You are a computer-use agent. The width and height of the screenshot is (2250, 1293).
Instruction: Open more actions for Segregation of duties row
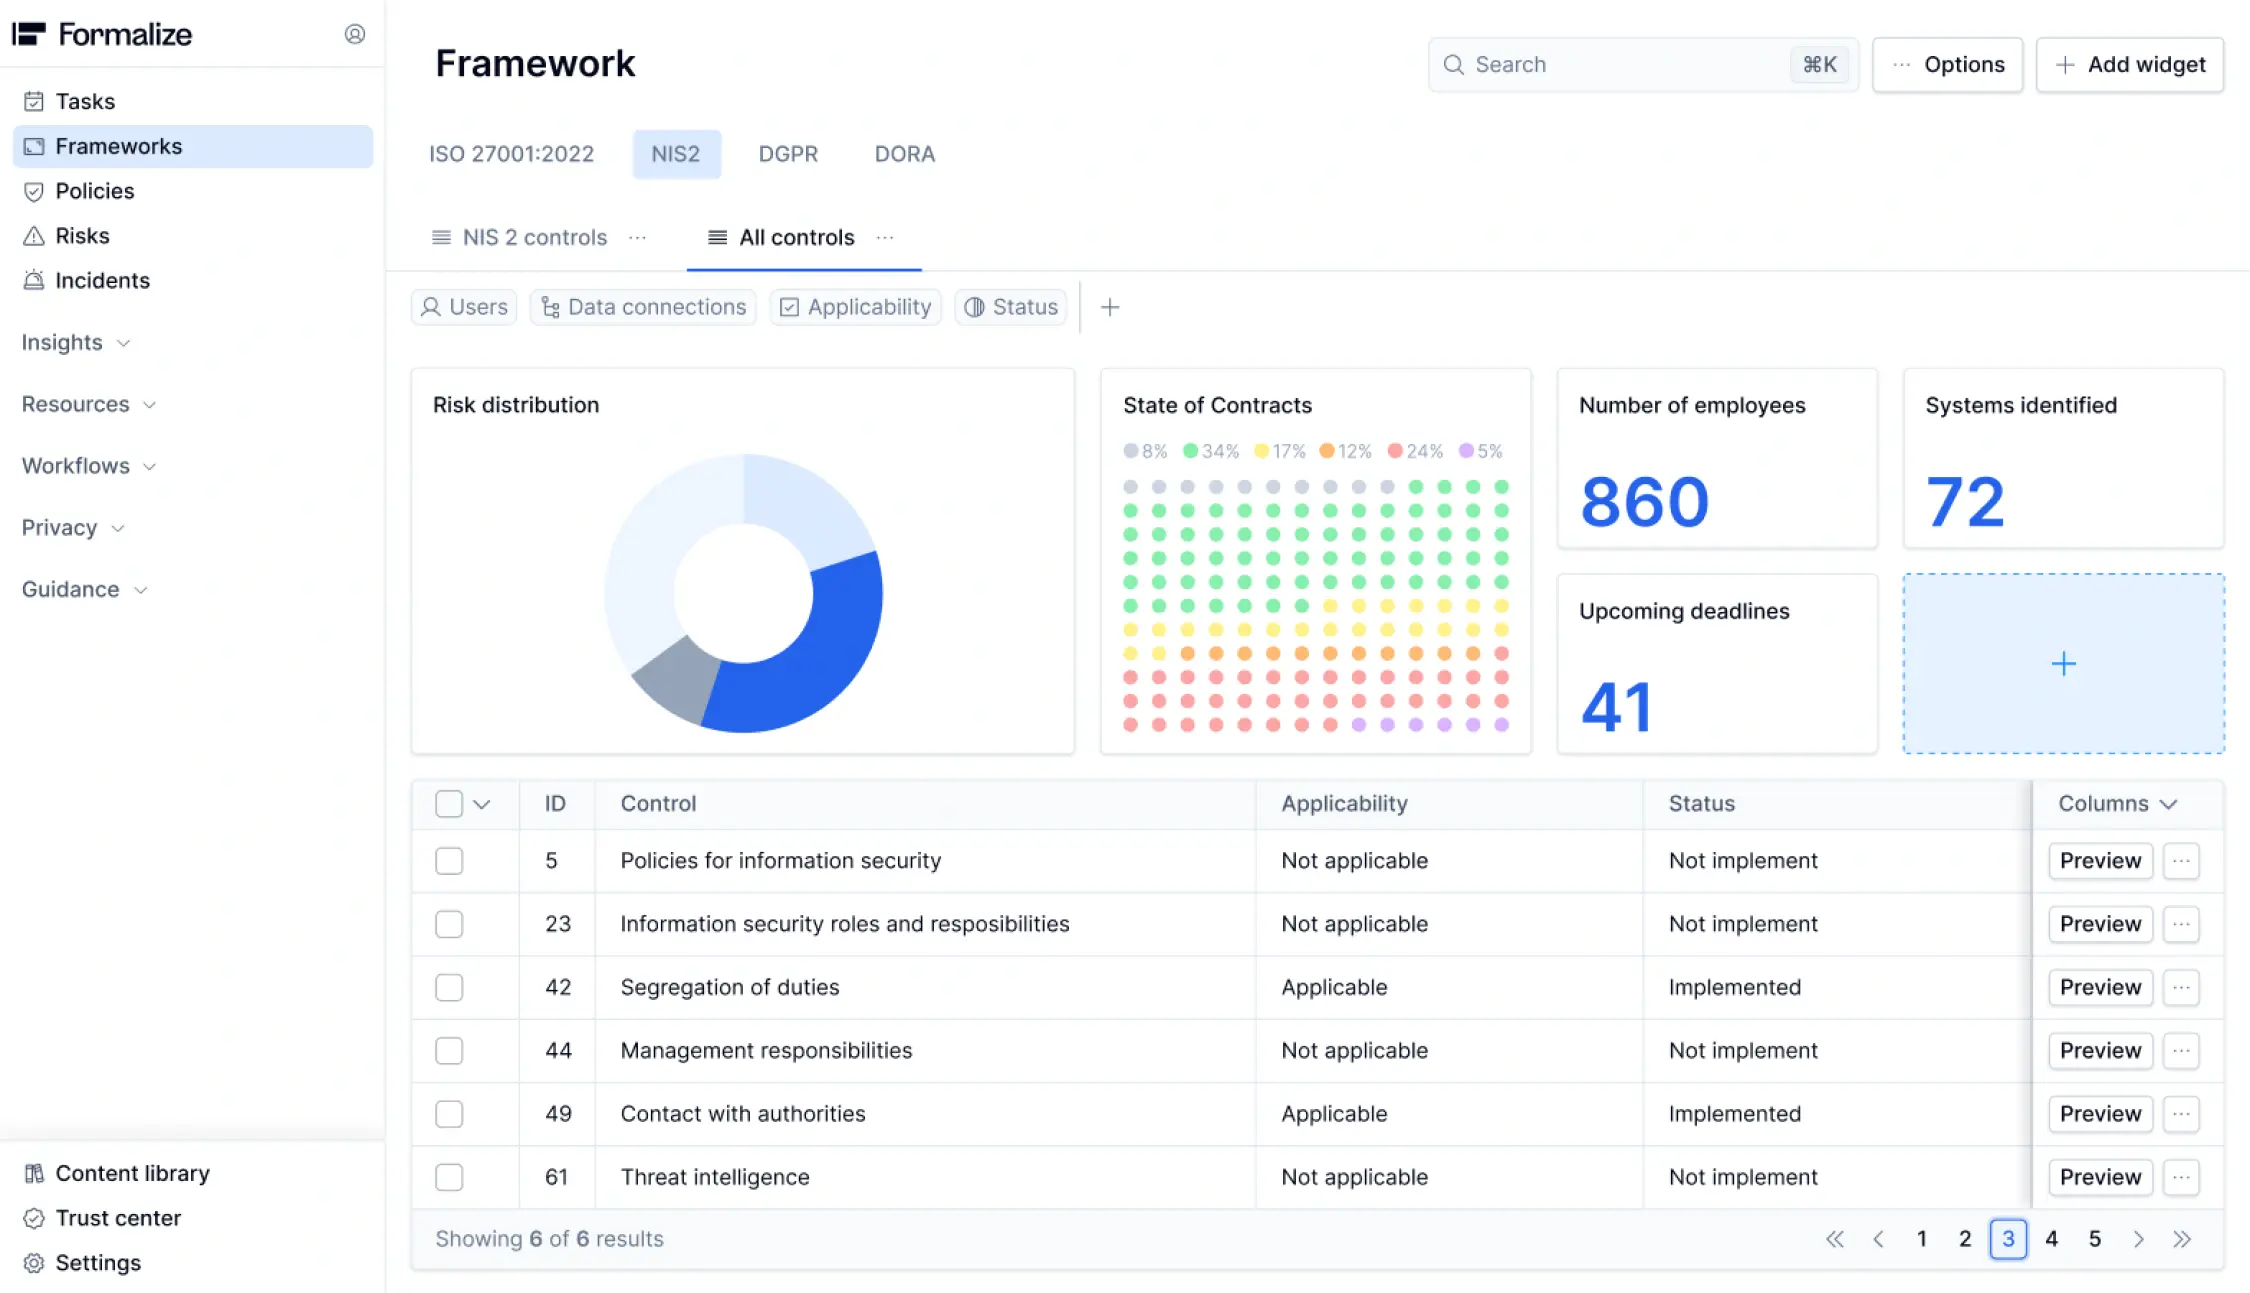(x=2181, y=987)
